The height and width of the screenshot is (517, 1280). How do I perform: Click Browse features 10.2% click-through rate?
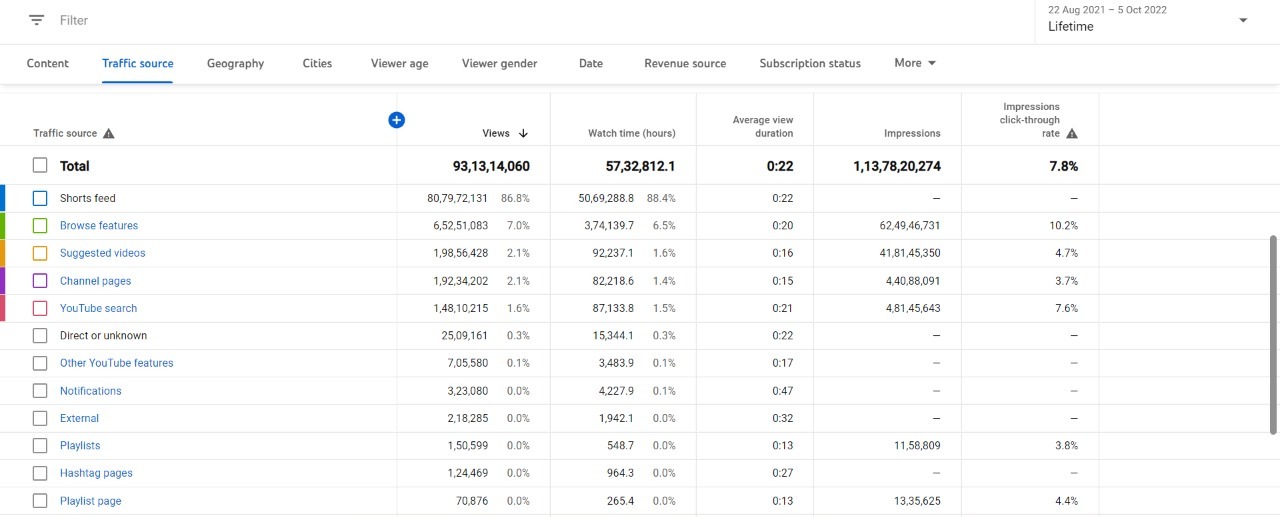1064,226
